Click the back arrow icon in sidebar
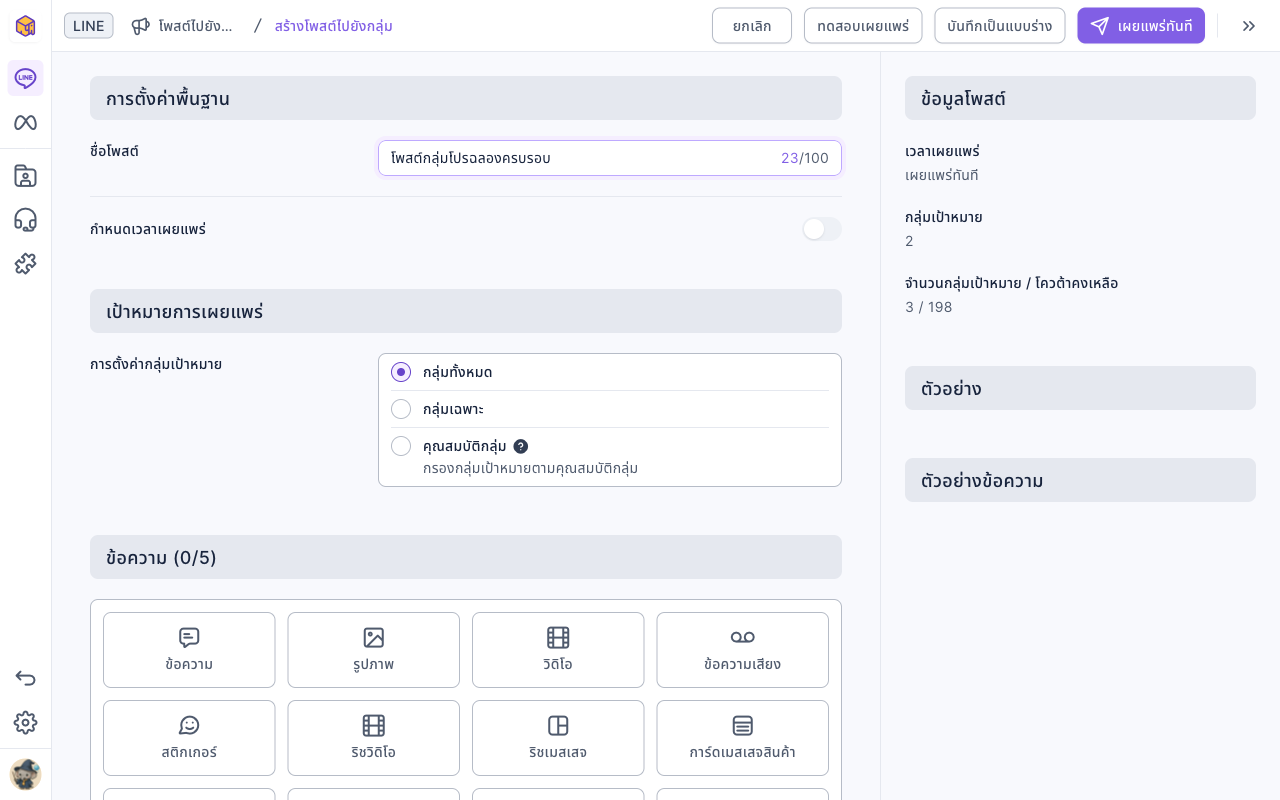The image size is (1280, 800). (x=25, y=678)
